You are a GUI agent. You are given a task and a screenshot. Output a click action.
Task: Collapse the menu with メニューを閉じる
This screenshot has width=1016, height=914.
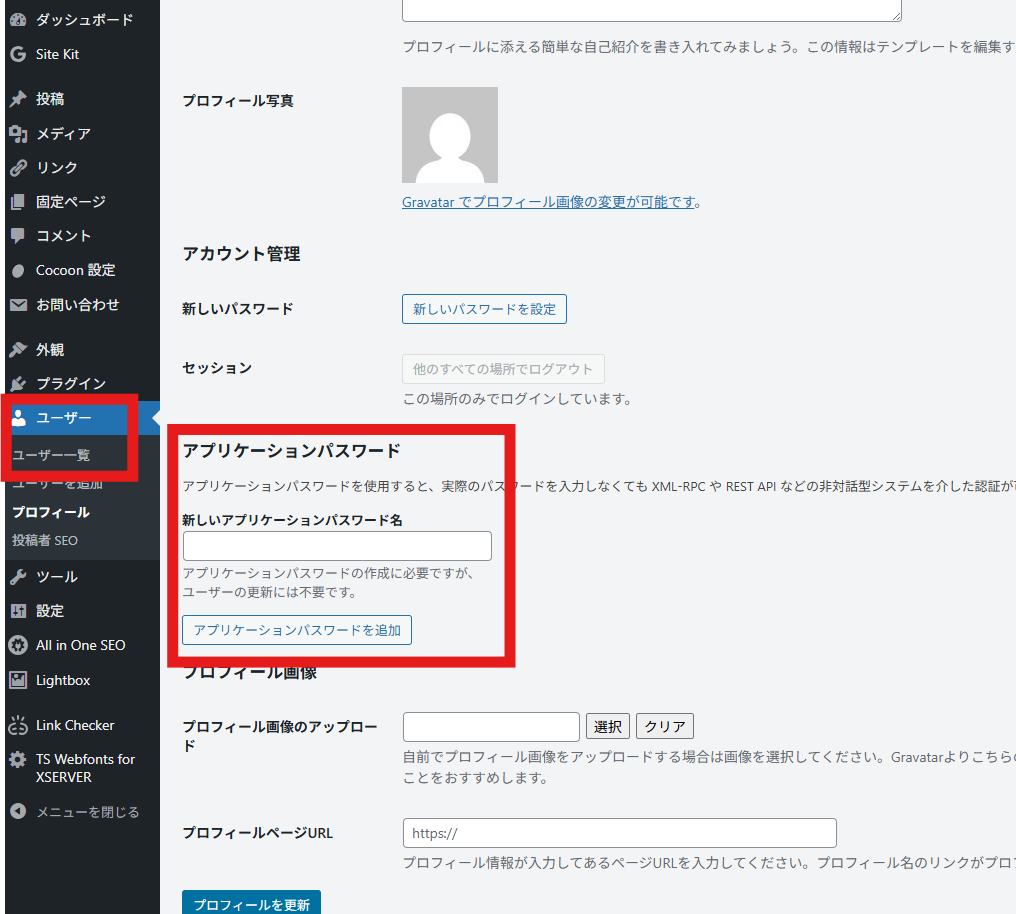tap(87, 812)
